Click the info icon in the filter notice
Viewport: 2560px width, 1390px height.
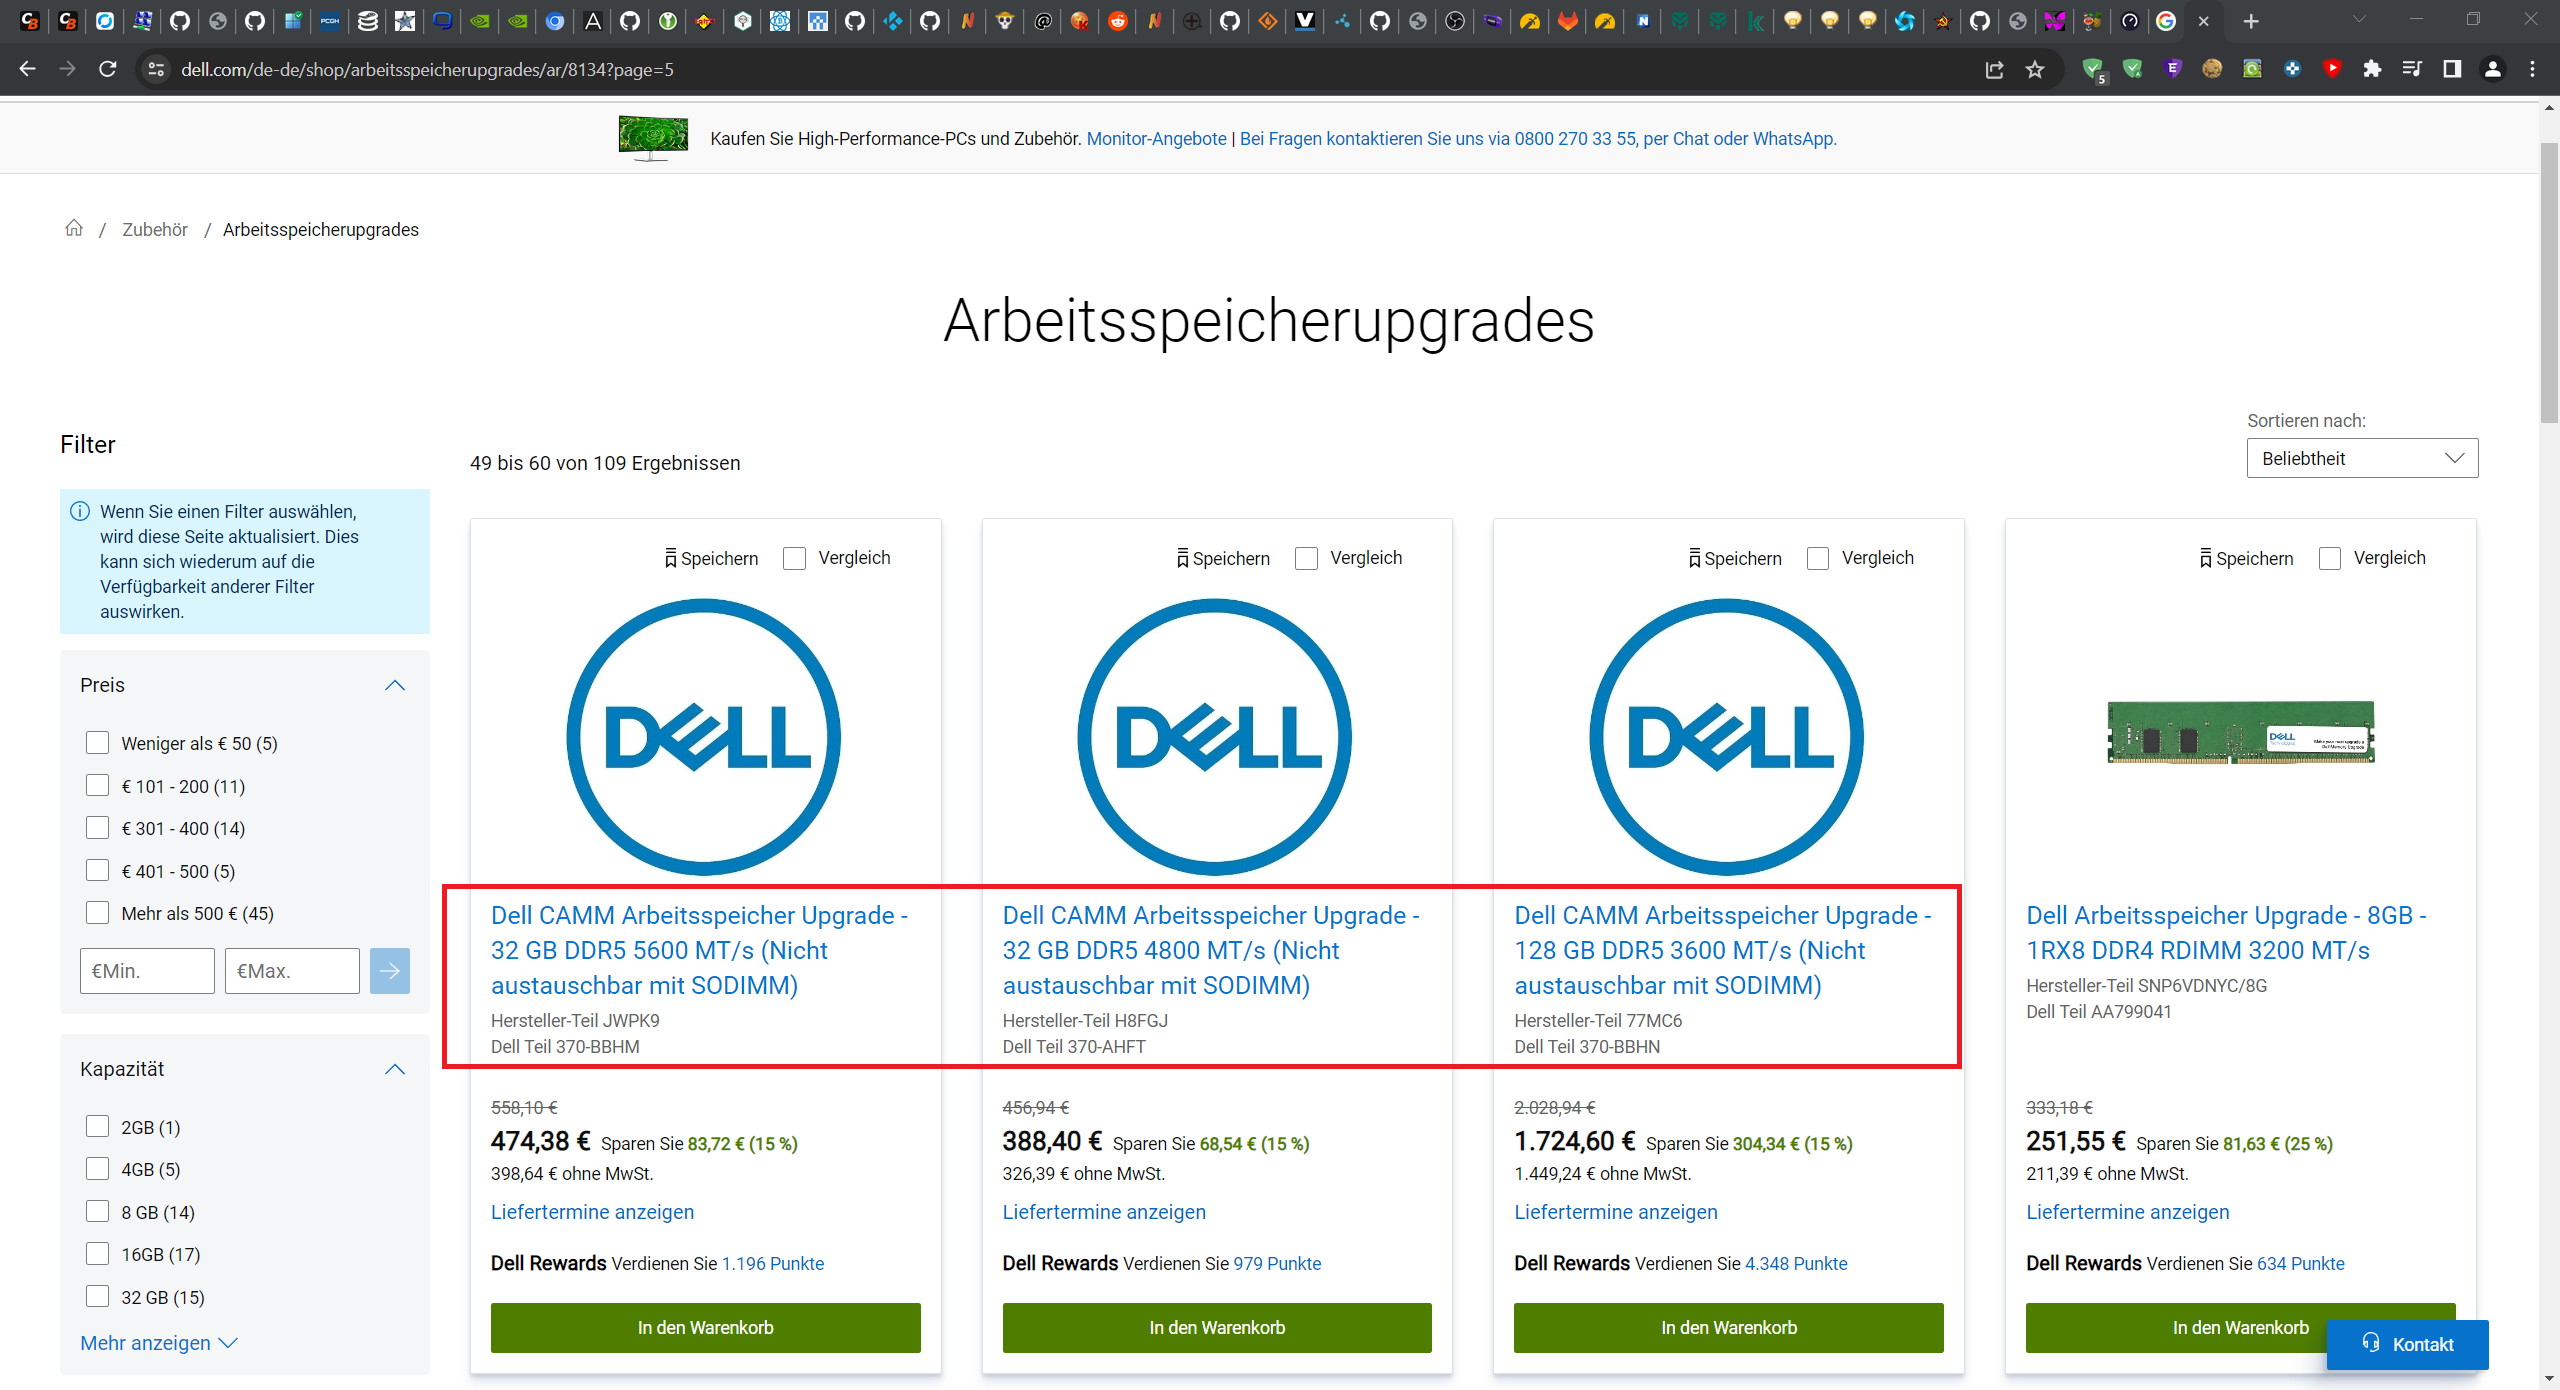[80, 512]
